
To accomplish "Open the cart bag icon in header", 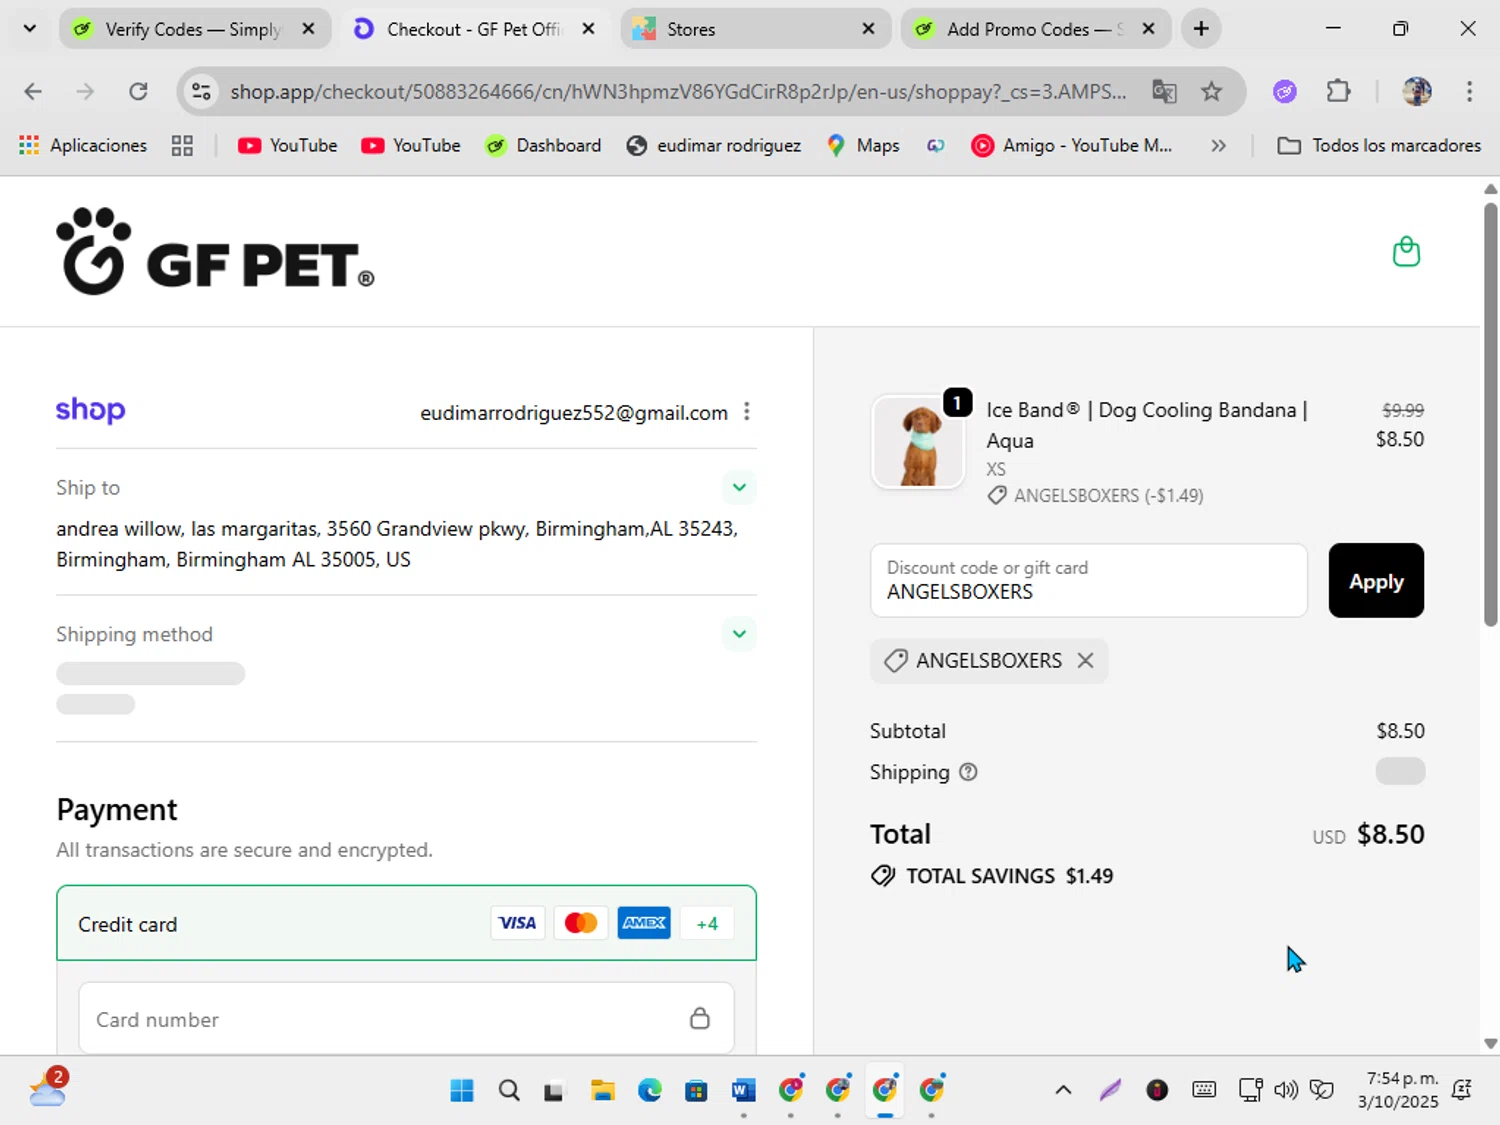I will tap(1406, 252).
